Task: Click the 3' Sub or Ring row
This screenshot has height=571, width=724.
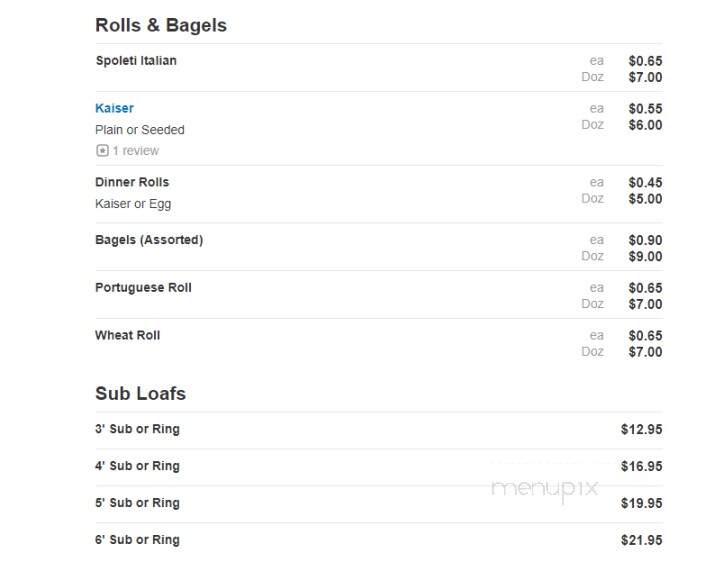Action: (379, 429)
